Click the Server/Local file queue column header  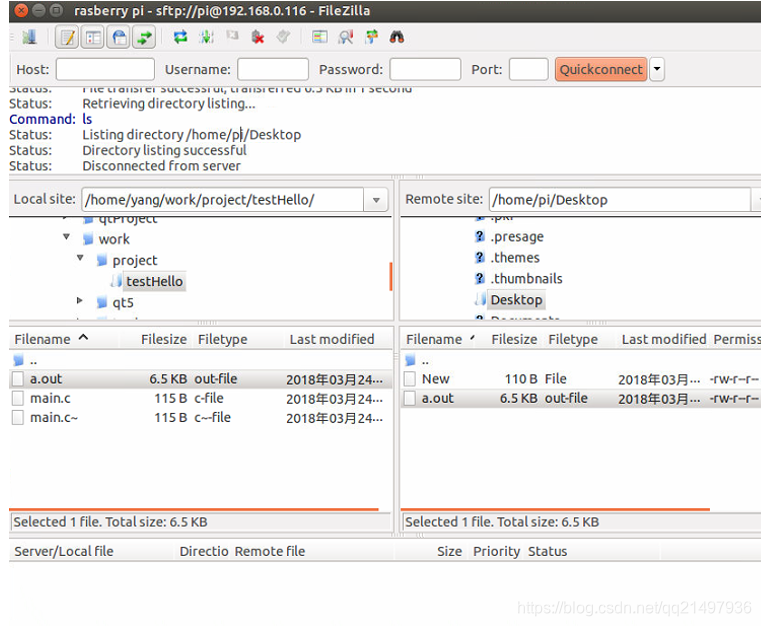tap(92, 552)
